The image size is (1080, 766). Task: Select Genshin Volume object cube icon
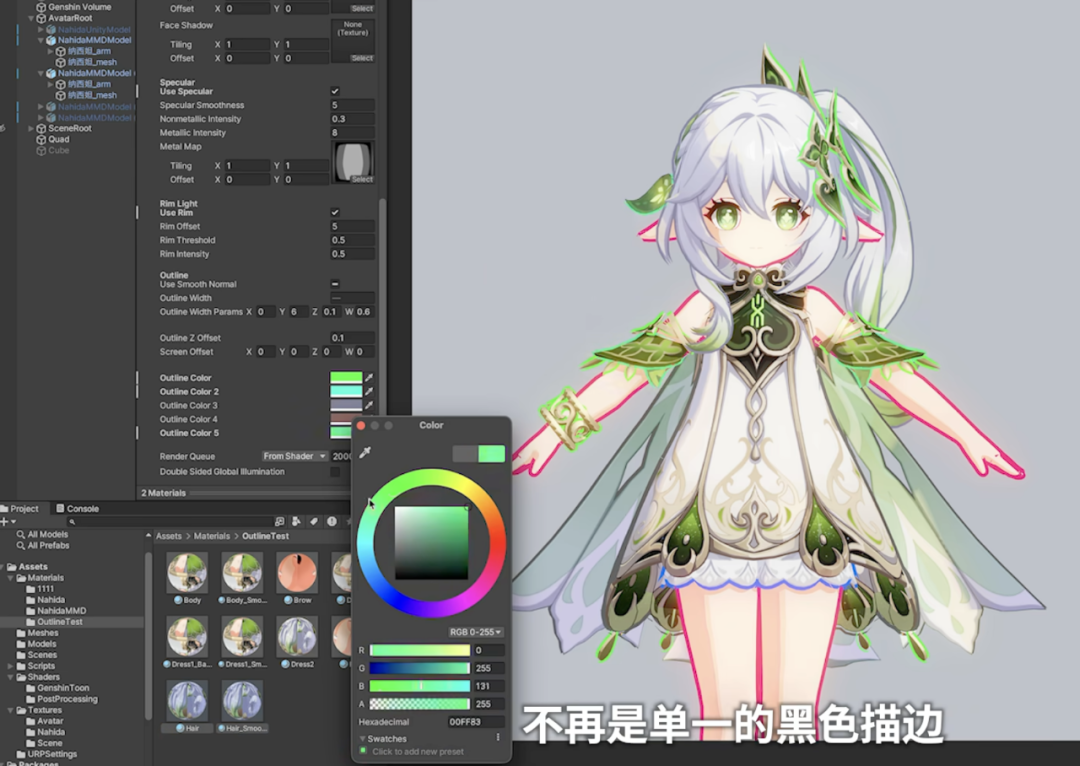pyautogui.click(x=41, y=7)
